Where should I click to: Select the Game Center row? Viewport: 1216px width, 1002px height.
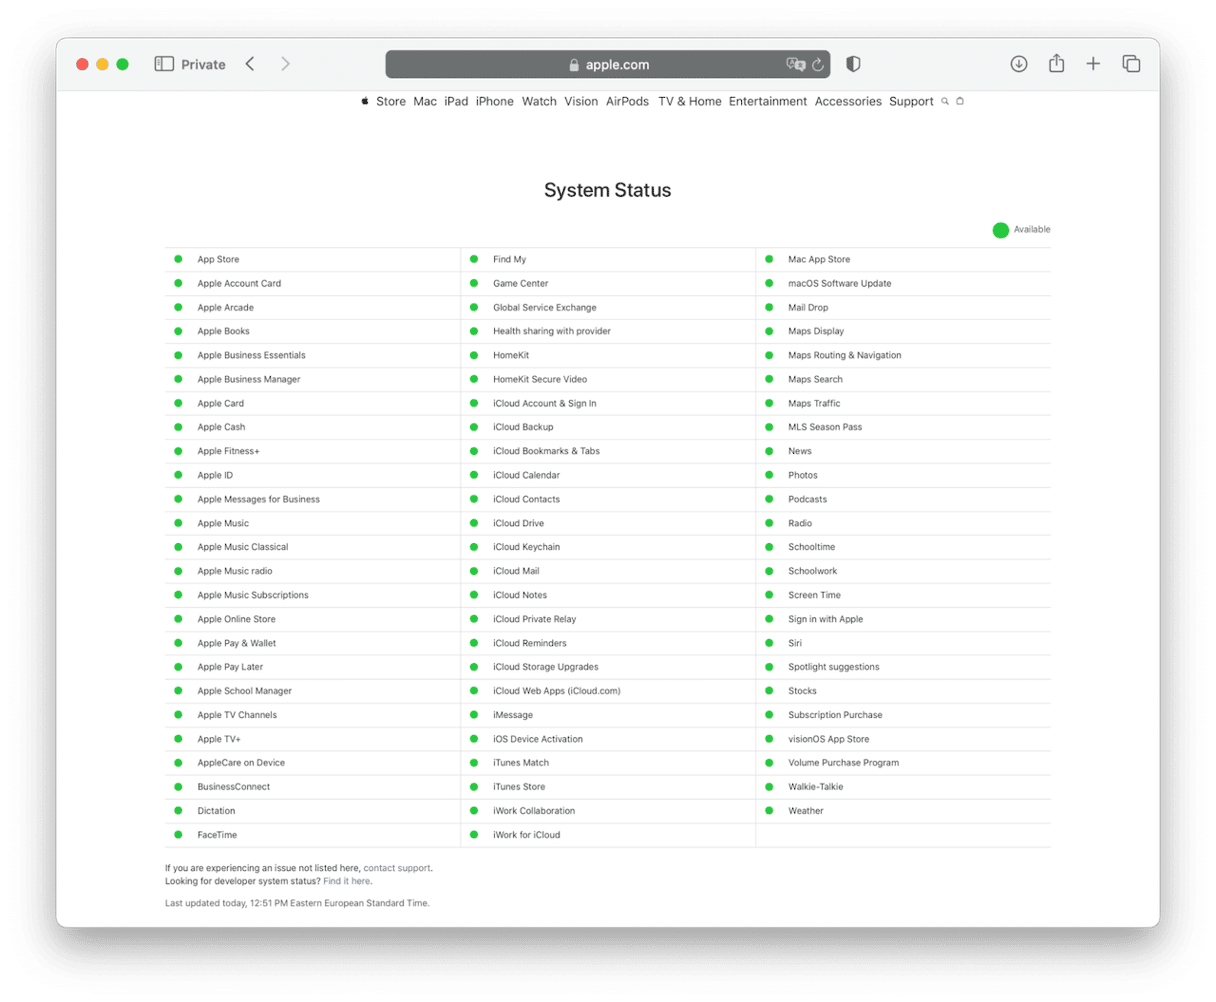608,283
